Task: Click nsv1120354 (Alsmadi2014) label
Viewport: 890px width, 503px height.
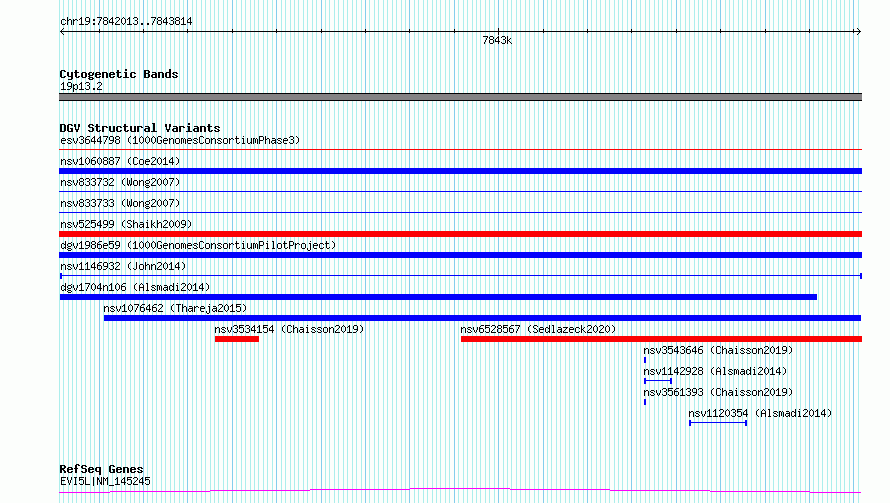Action: pyautogui.click(x=760, y=413)
